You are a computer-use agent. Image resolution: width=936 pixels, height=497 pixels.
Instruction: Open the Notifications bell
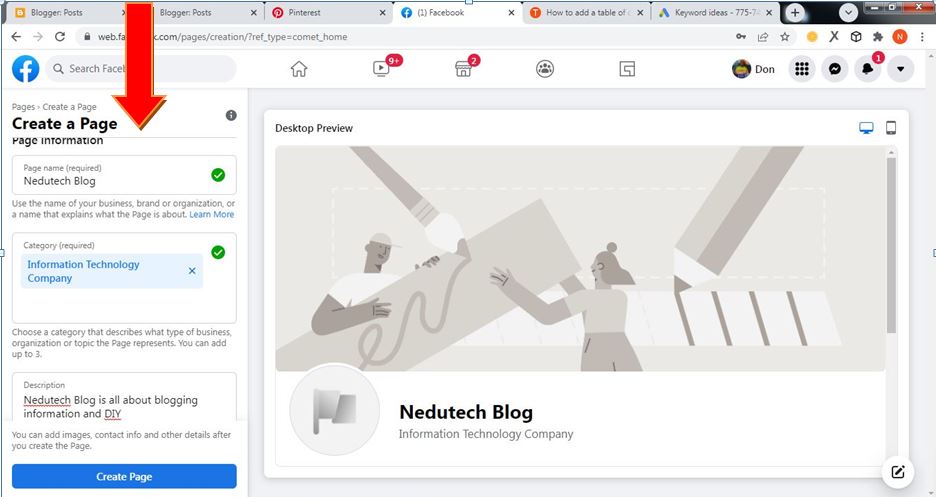[867, 69]
